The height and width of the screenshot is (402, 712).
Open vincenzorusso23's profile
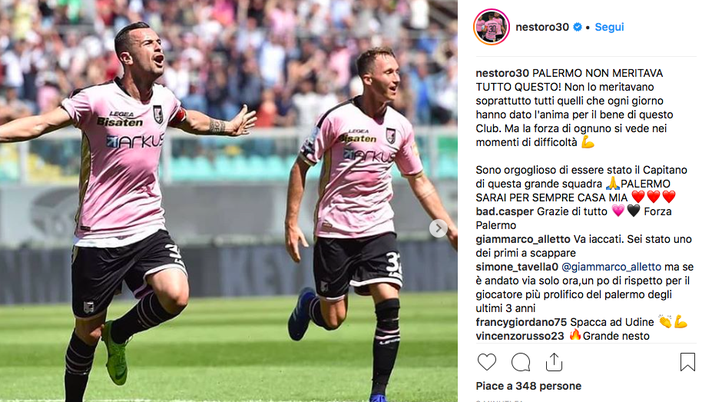(519, 336)
